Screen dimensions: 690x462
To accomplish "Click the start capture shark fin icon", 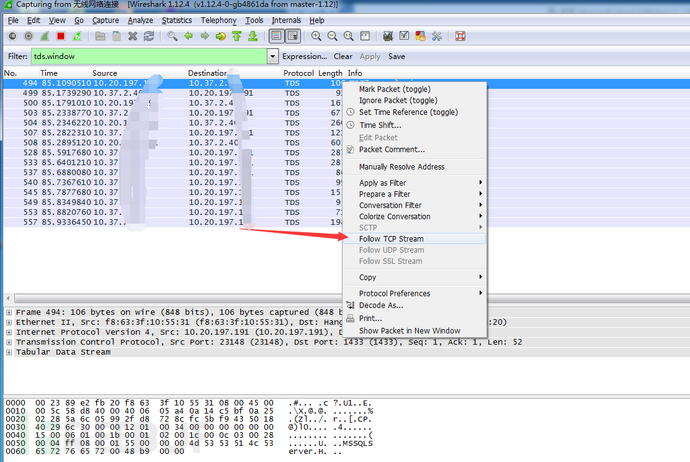I will pyautogui.click(x=44, y=36).
